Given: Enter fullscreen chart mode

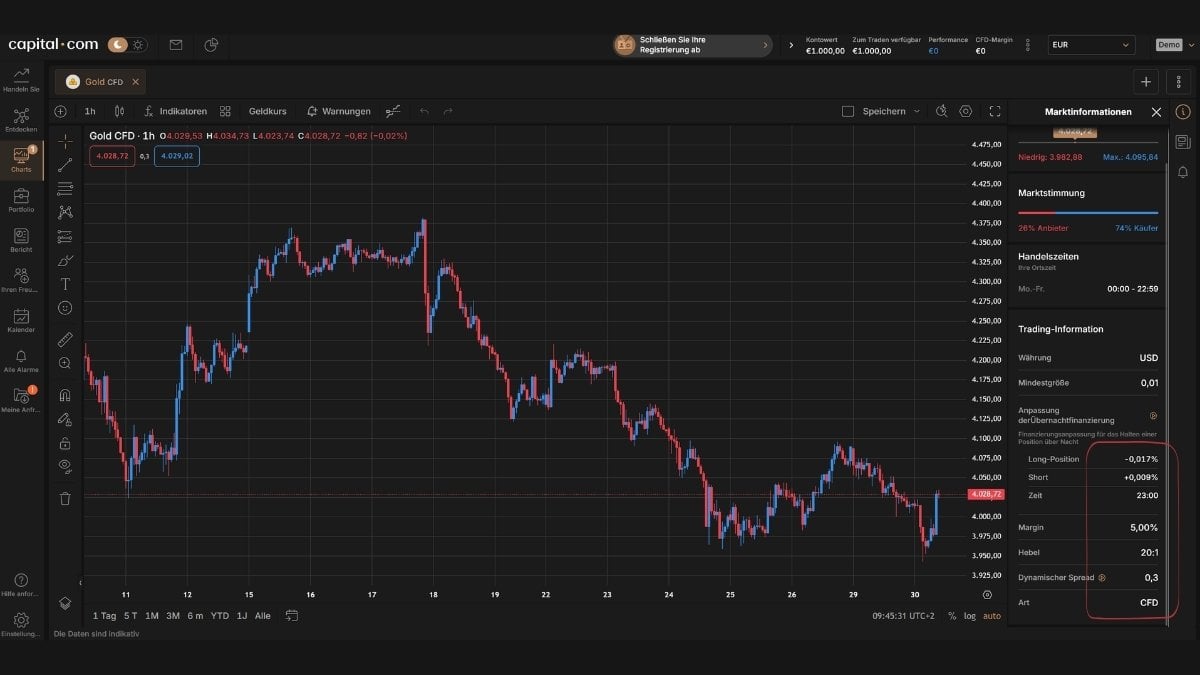Looking at the screenshot, I should 994,111.
